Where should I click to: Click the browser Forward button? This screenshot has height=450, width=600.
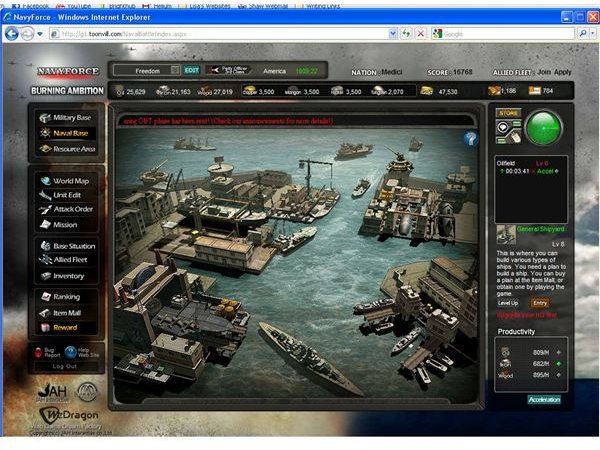27,34
